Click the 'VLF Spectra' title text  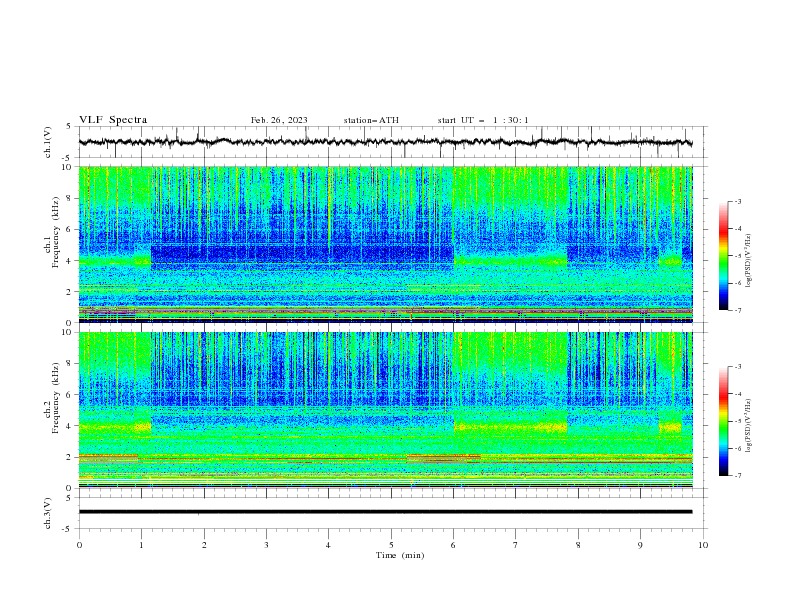pos(113,120)
